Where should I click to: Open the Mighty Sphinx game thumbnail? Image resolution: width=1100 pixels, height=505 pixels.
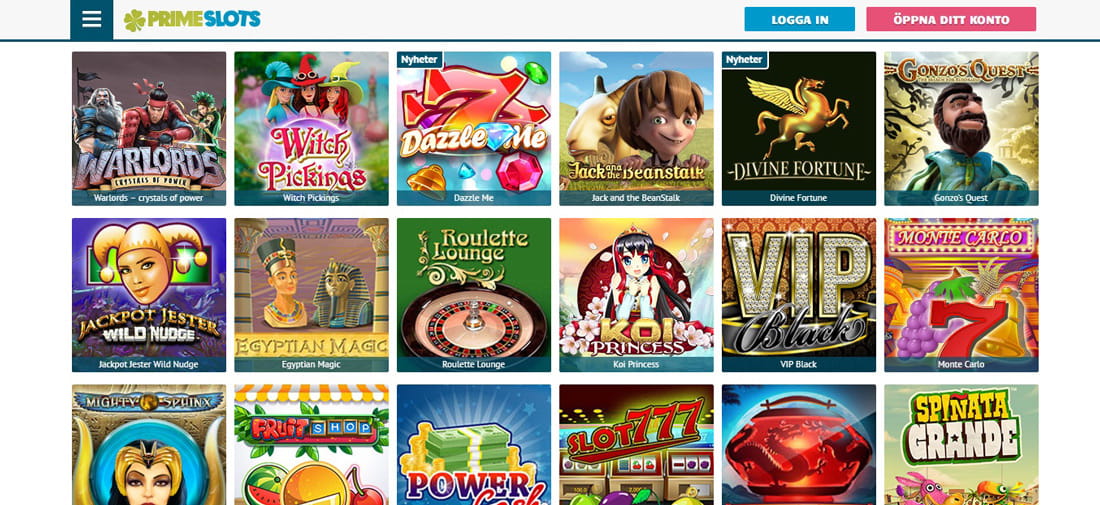(149, 445)
